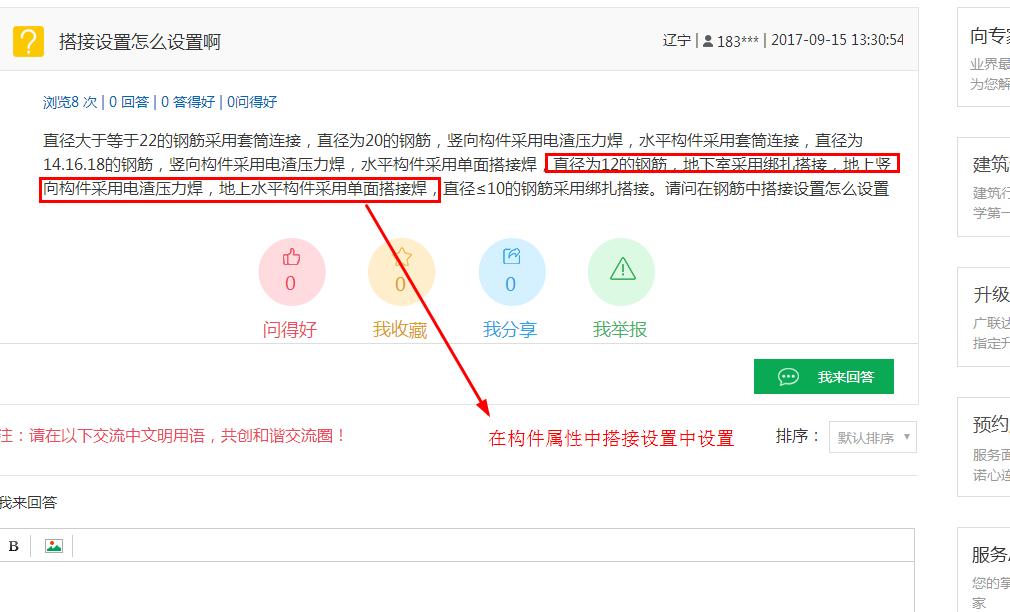Click the thumbs-up 问得好 circle icon
Image resolution: width=1010 pixels, height=612 pixels.
[291, 272]
